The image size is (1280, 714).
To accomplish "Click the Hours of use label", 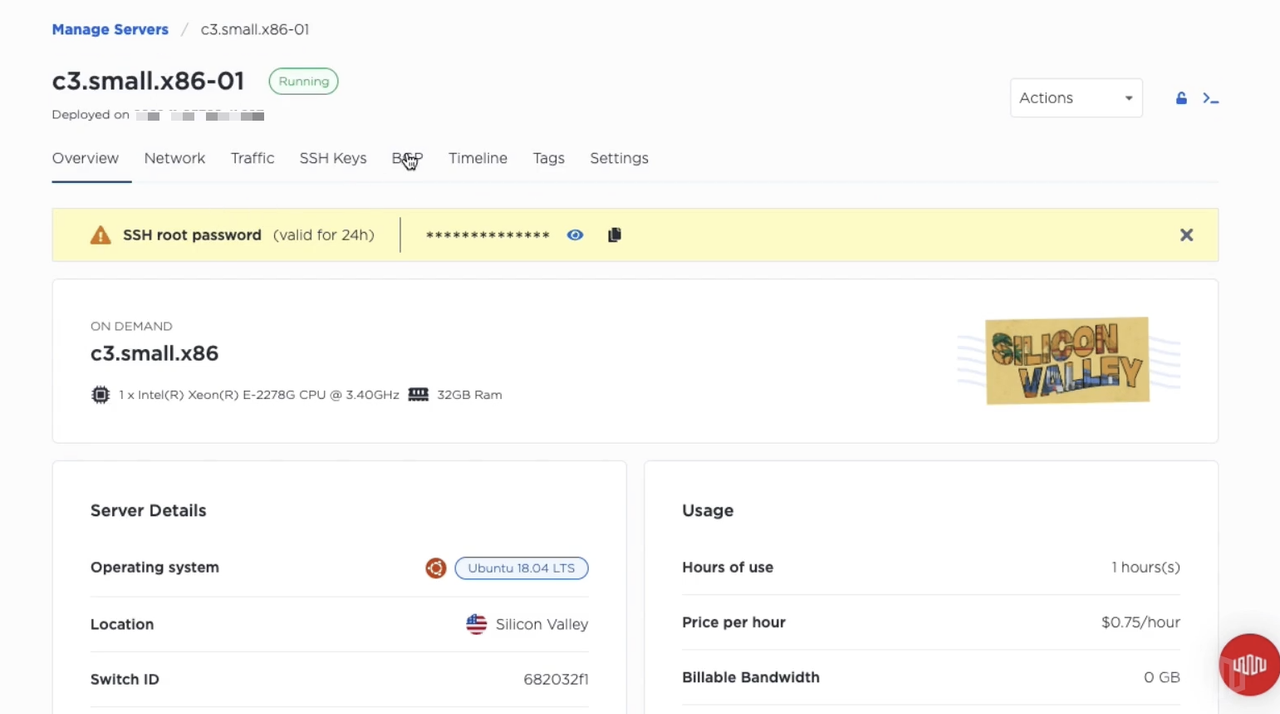I will pyautogui.click(x=728, y=567).
